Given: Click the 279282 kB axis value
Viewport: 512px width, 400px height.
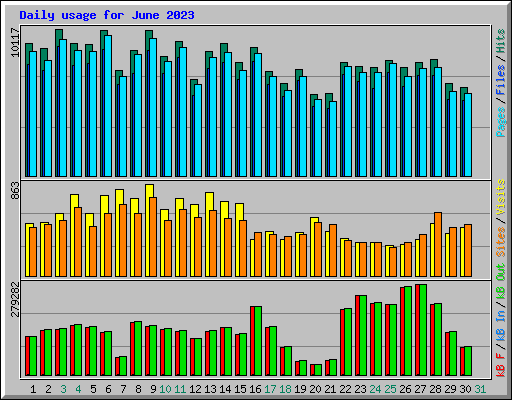Looking at the screenshot, I should pyautogui.click(x=15, y=299).
